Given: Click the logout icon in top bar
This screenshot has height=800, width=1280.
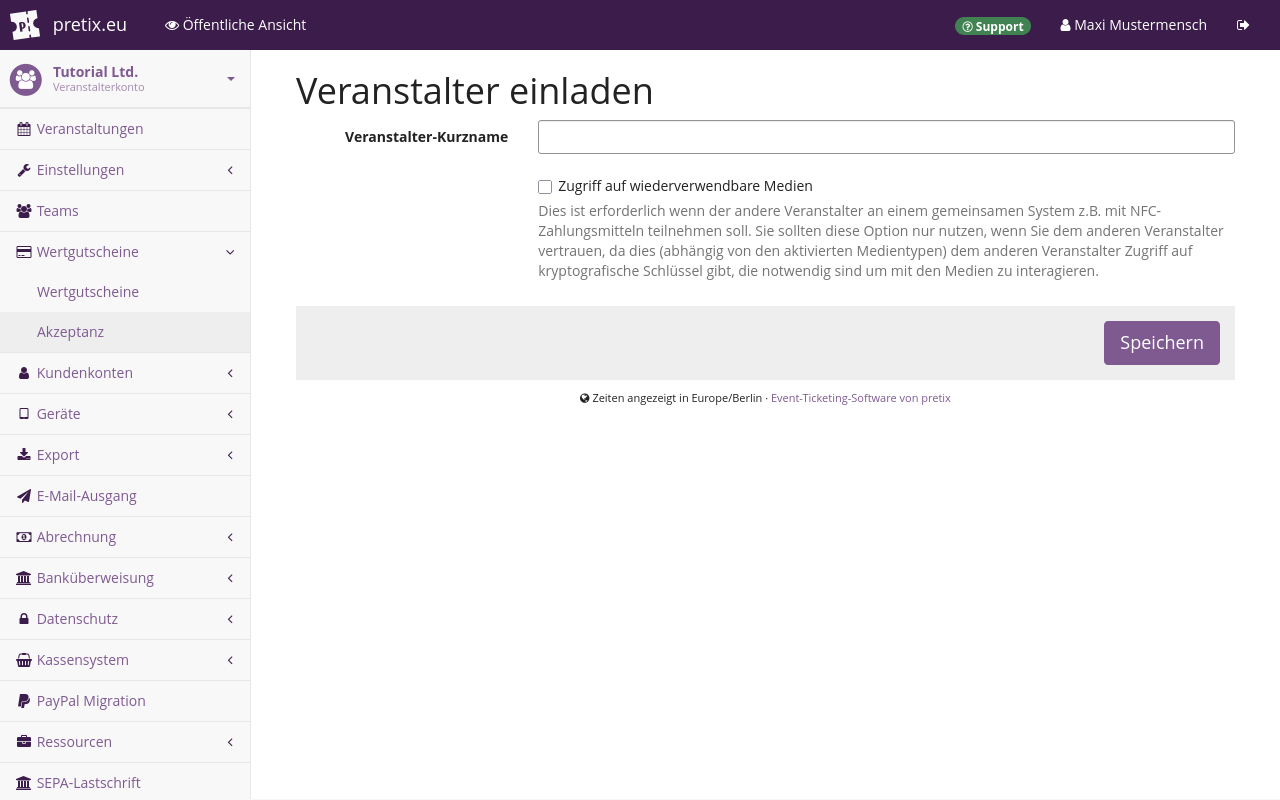Looking at the screenshot, I should (x=1243, y=25).
